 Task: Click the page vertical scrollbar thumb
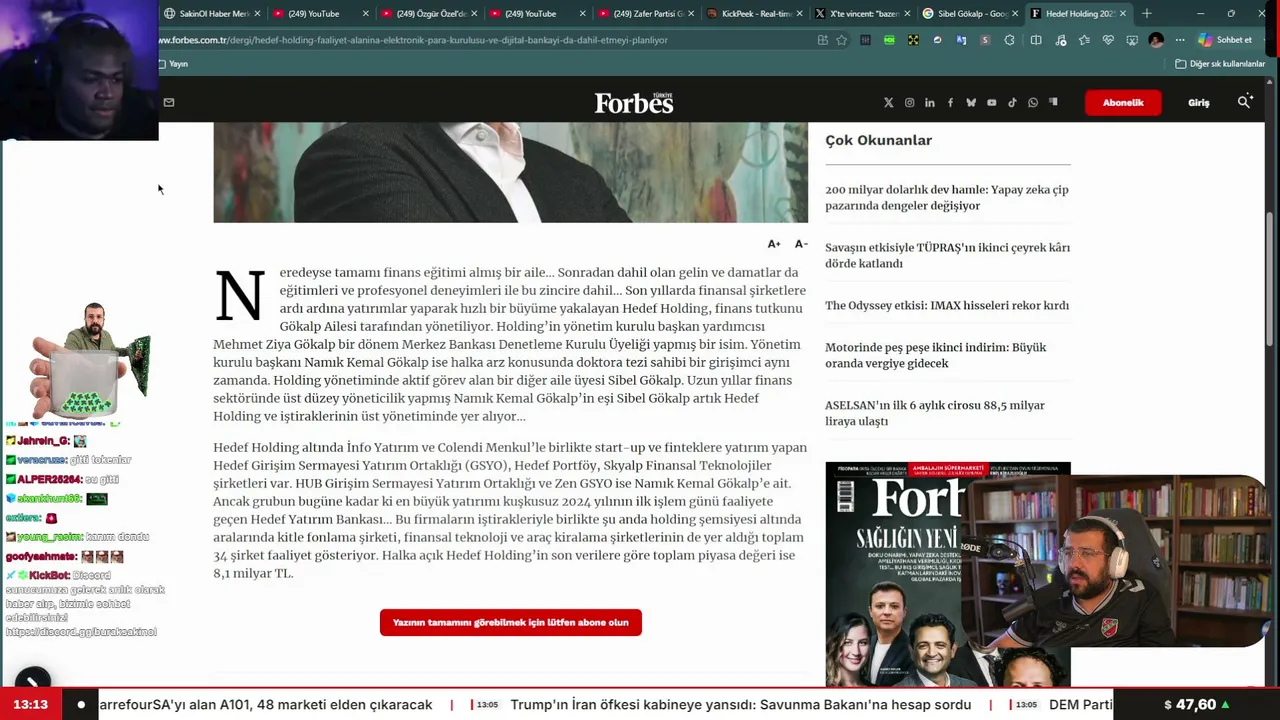point(1271,278)
